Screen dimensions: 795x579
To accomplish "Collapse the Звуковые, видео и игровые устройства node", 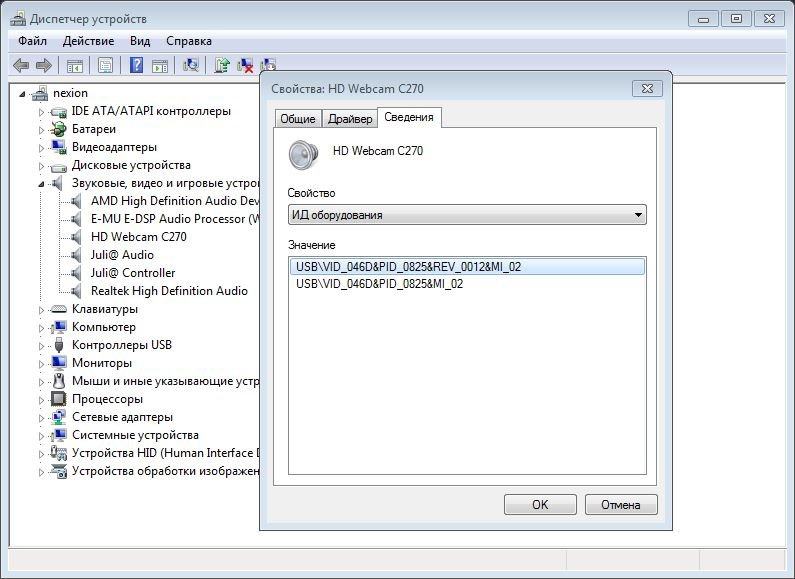I will pyautogui.click(x=42, y=184).
